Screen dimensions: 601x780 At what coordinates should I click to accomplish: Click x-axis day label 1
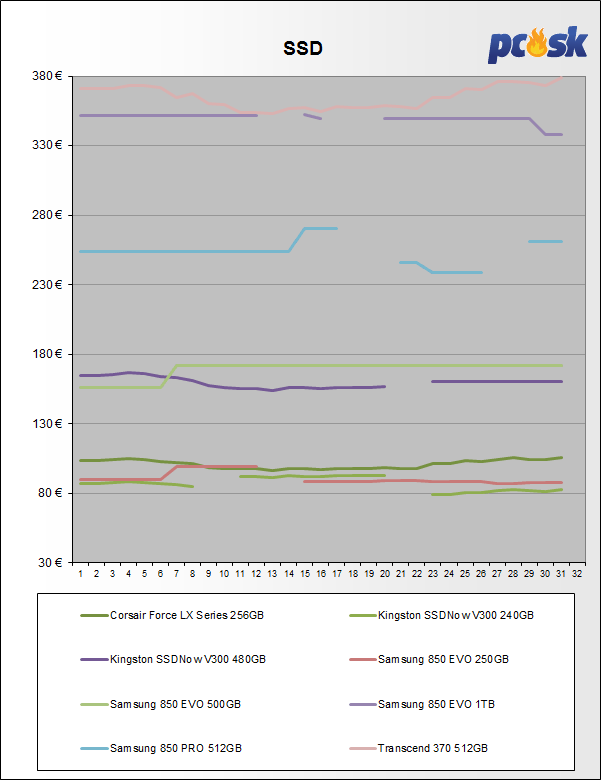click(81, 574)
